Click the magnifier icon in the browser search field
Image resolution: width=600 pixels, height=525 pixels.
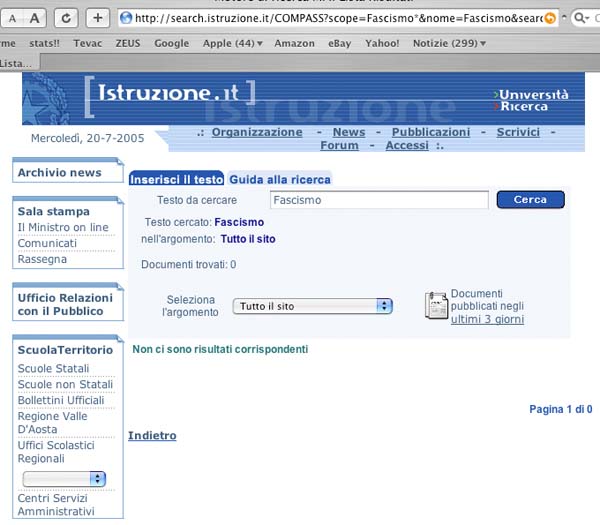(x=581, y=18)
